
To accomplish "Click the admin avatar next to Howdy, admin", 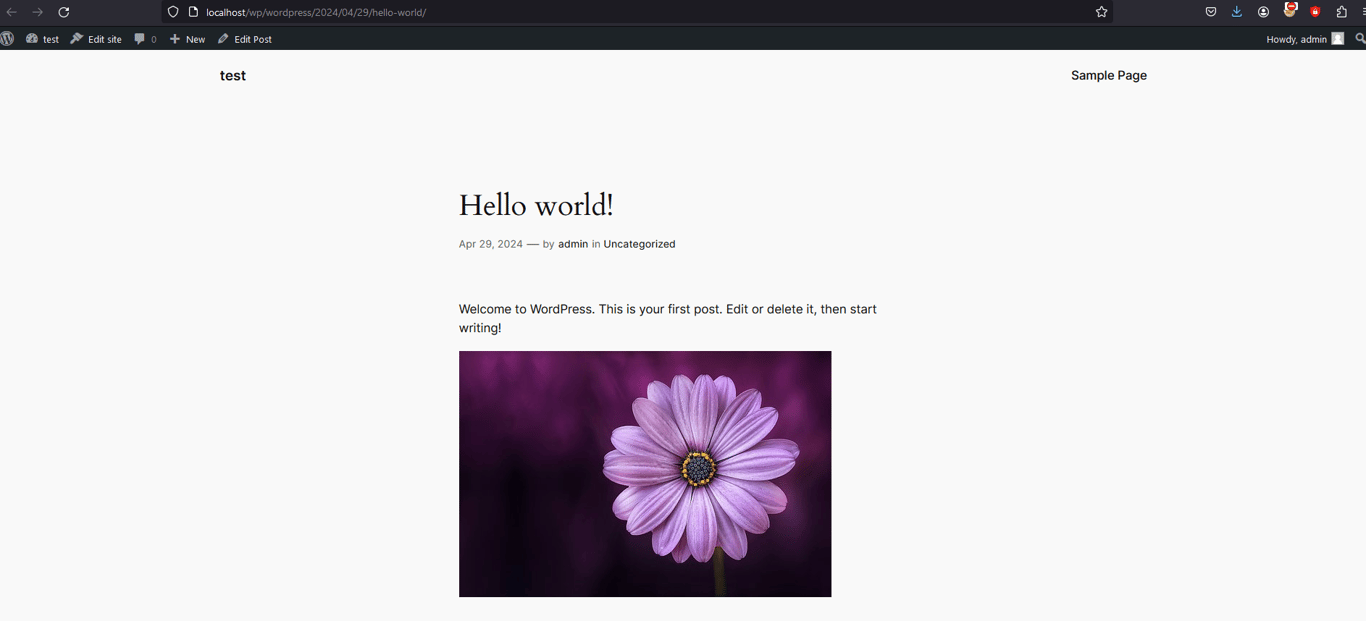I will click(x=1337, y=38).
